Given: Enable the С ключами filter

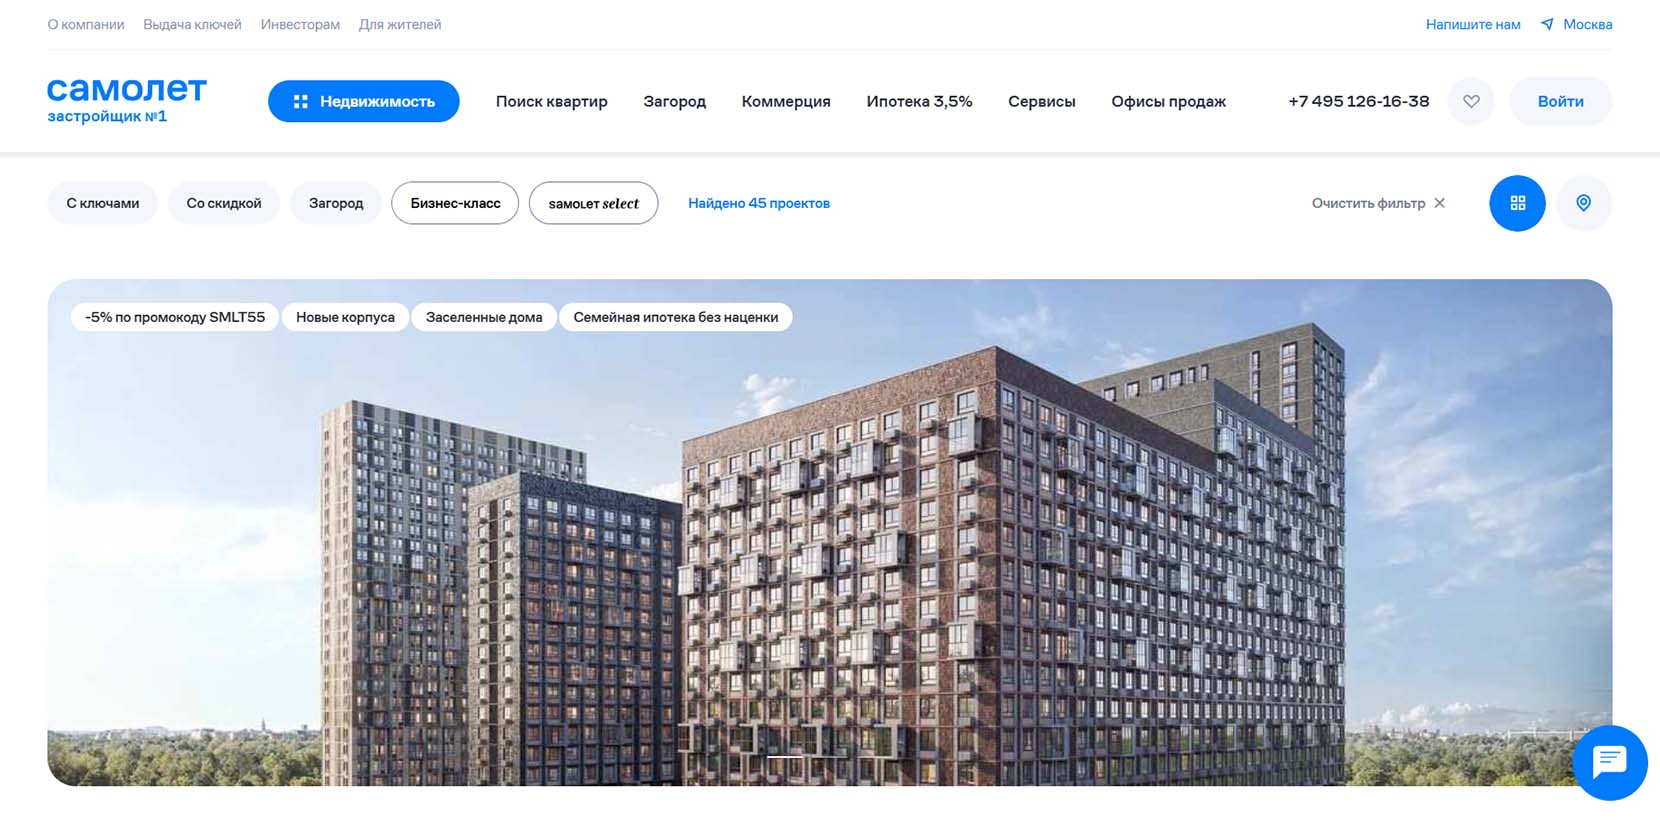Looking at the screenshot, I should click(102, 203).
